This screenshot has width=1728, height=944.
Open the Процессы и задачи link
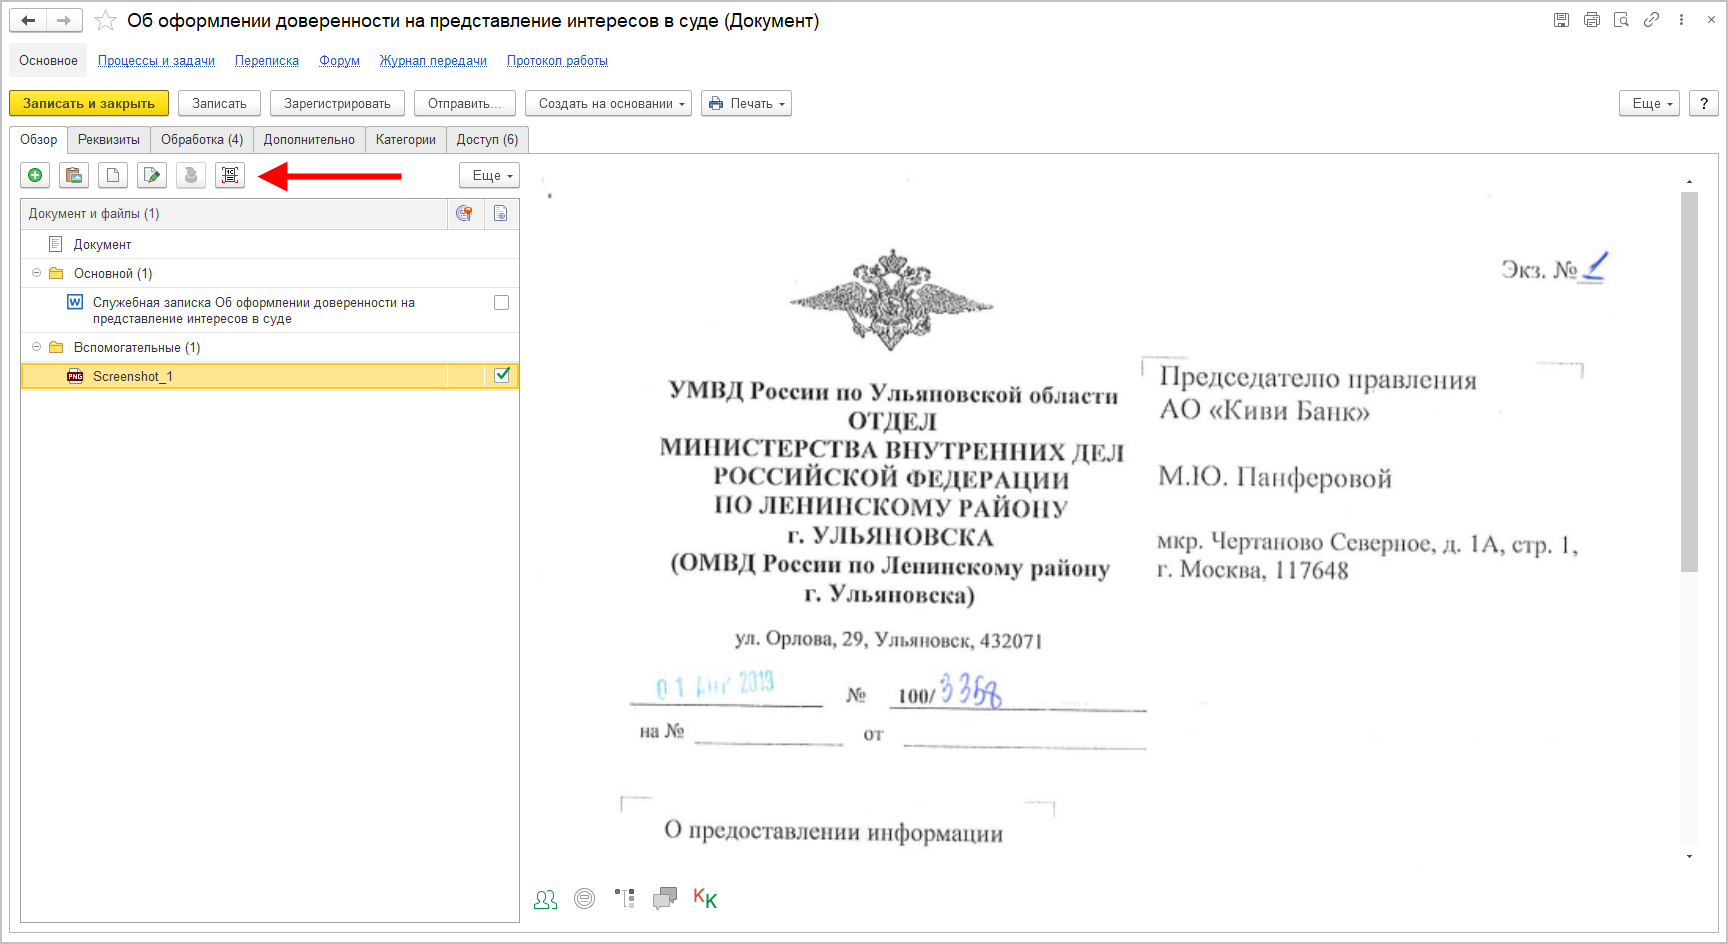pyautogui.click(x=156, y=61)
